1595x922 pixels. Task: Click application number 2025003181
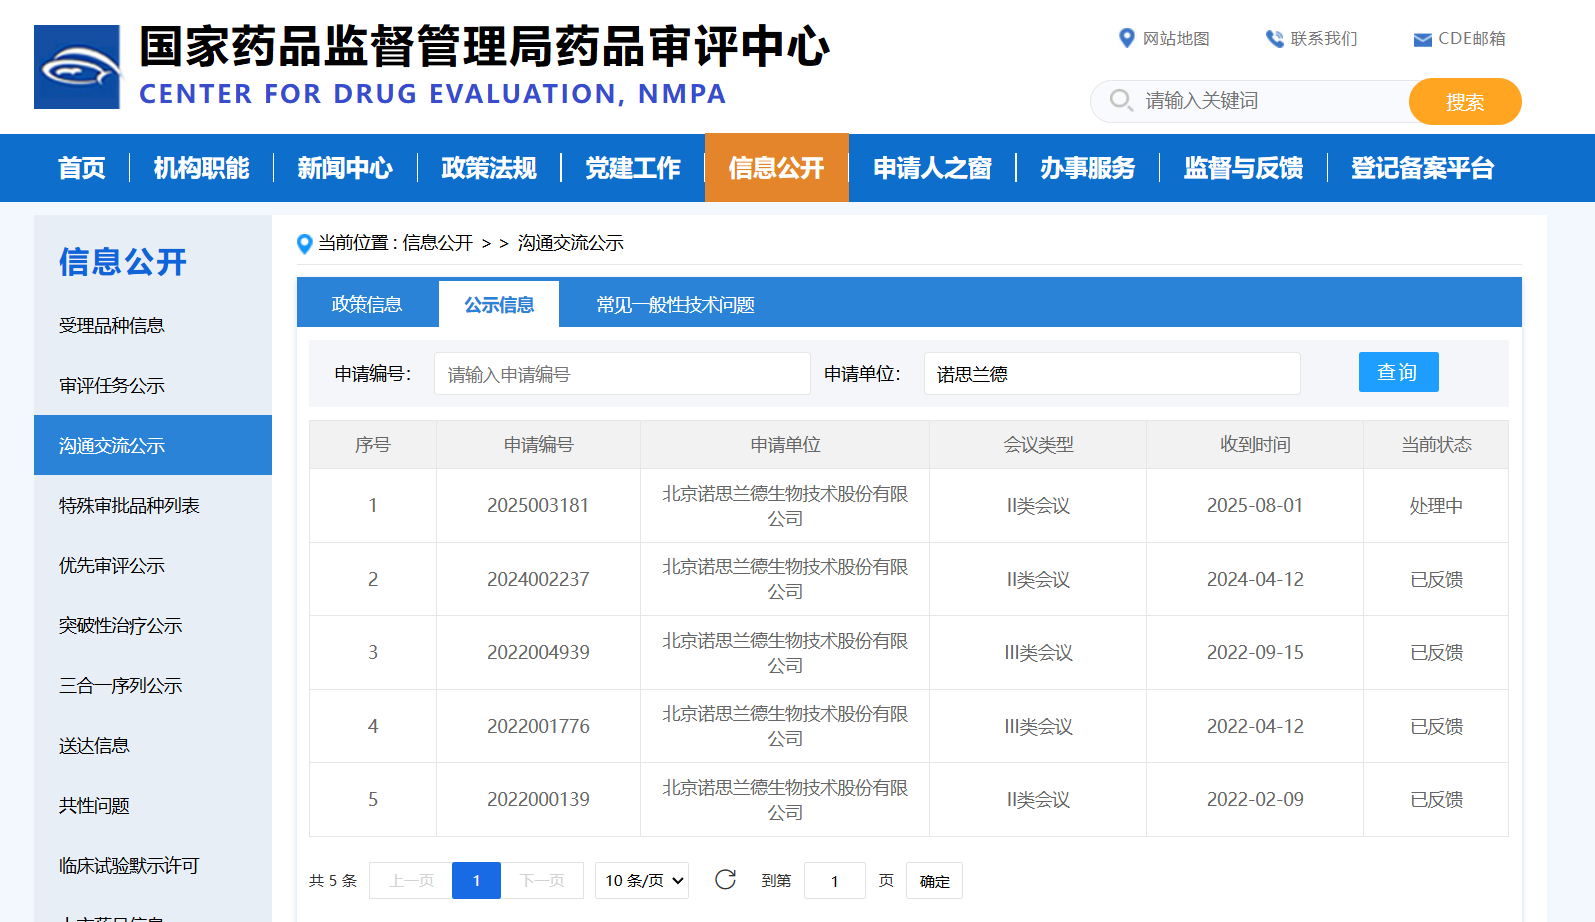538,505
